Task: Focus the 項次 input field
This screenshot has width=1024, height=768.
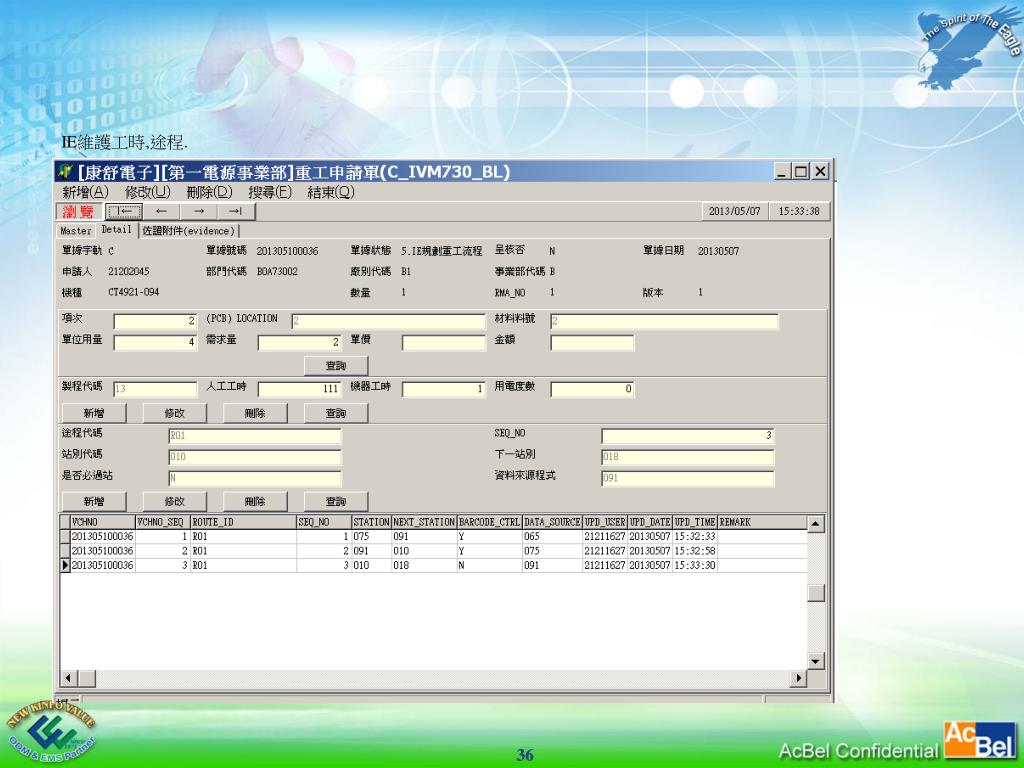Action: click(x=155, y=321)
